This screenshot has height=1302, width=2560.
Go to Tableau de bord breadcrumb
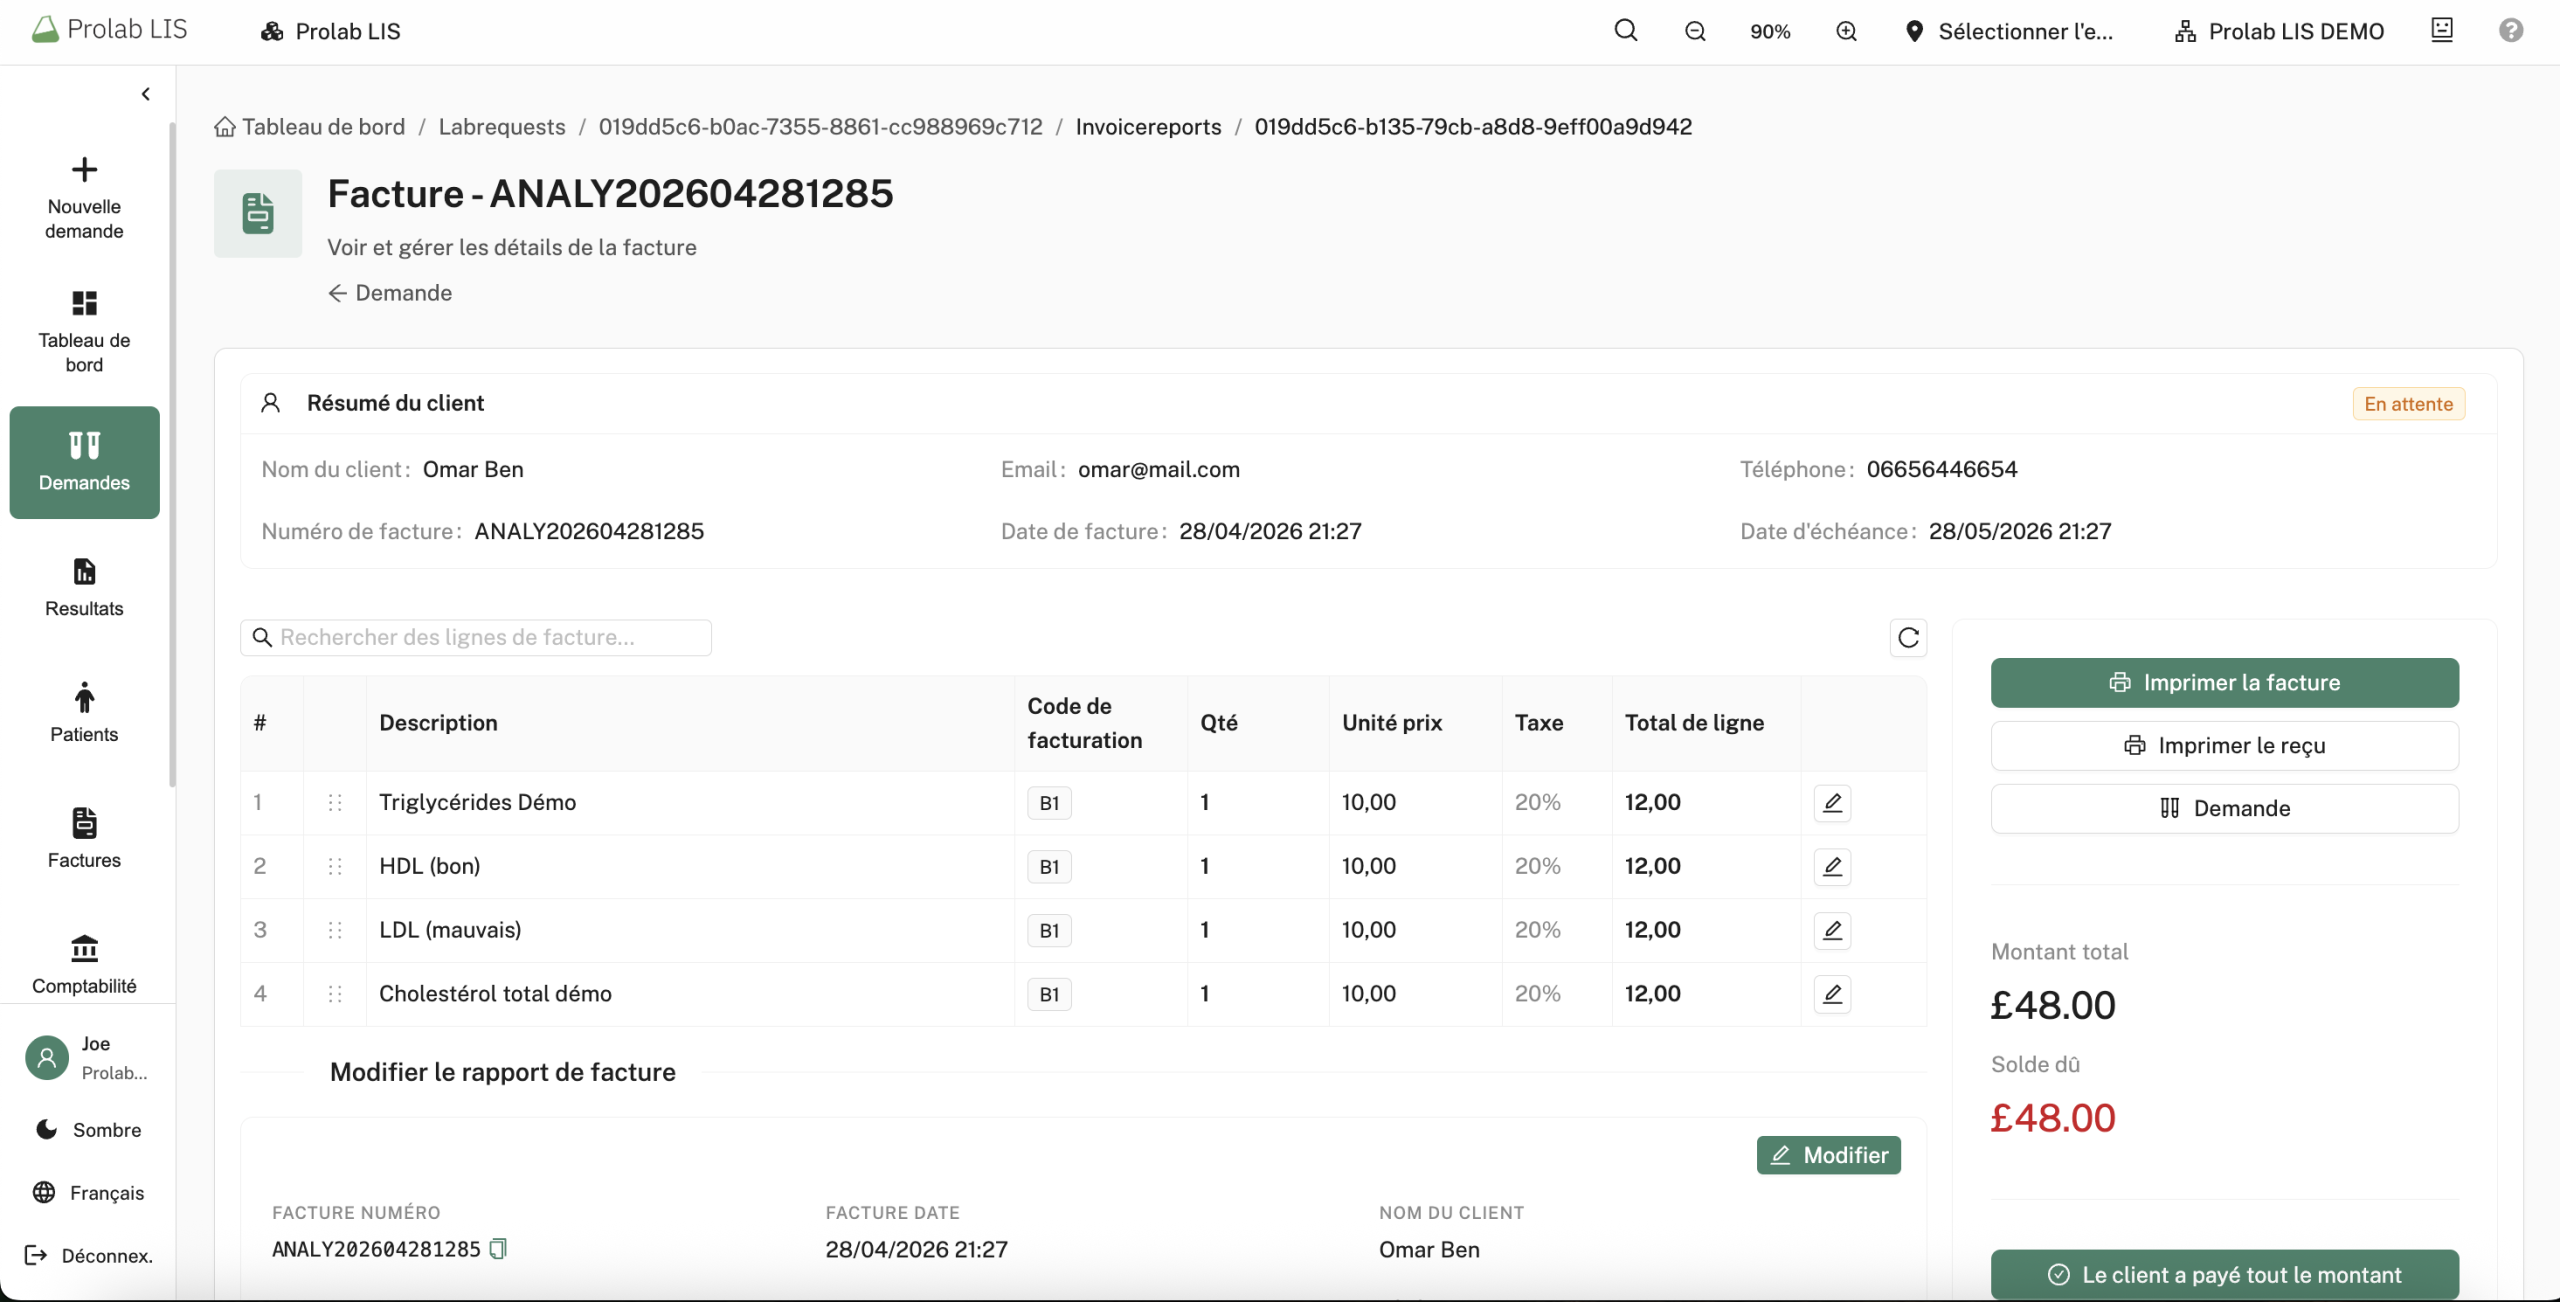click(x=310, y=127)
